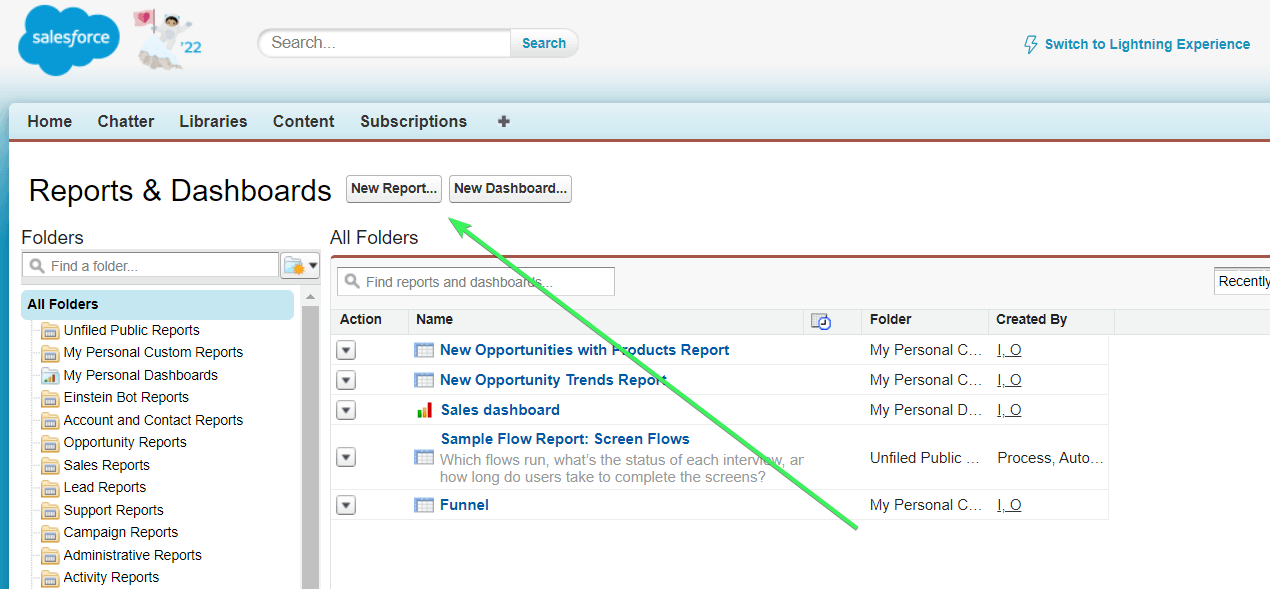Open the action menu for Sales dashboard
This screenshot has height=589, width=1270.
click(x=345, y=410)
